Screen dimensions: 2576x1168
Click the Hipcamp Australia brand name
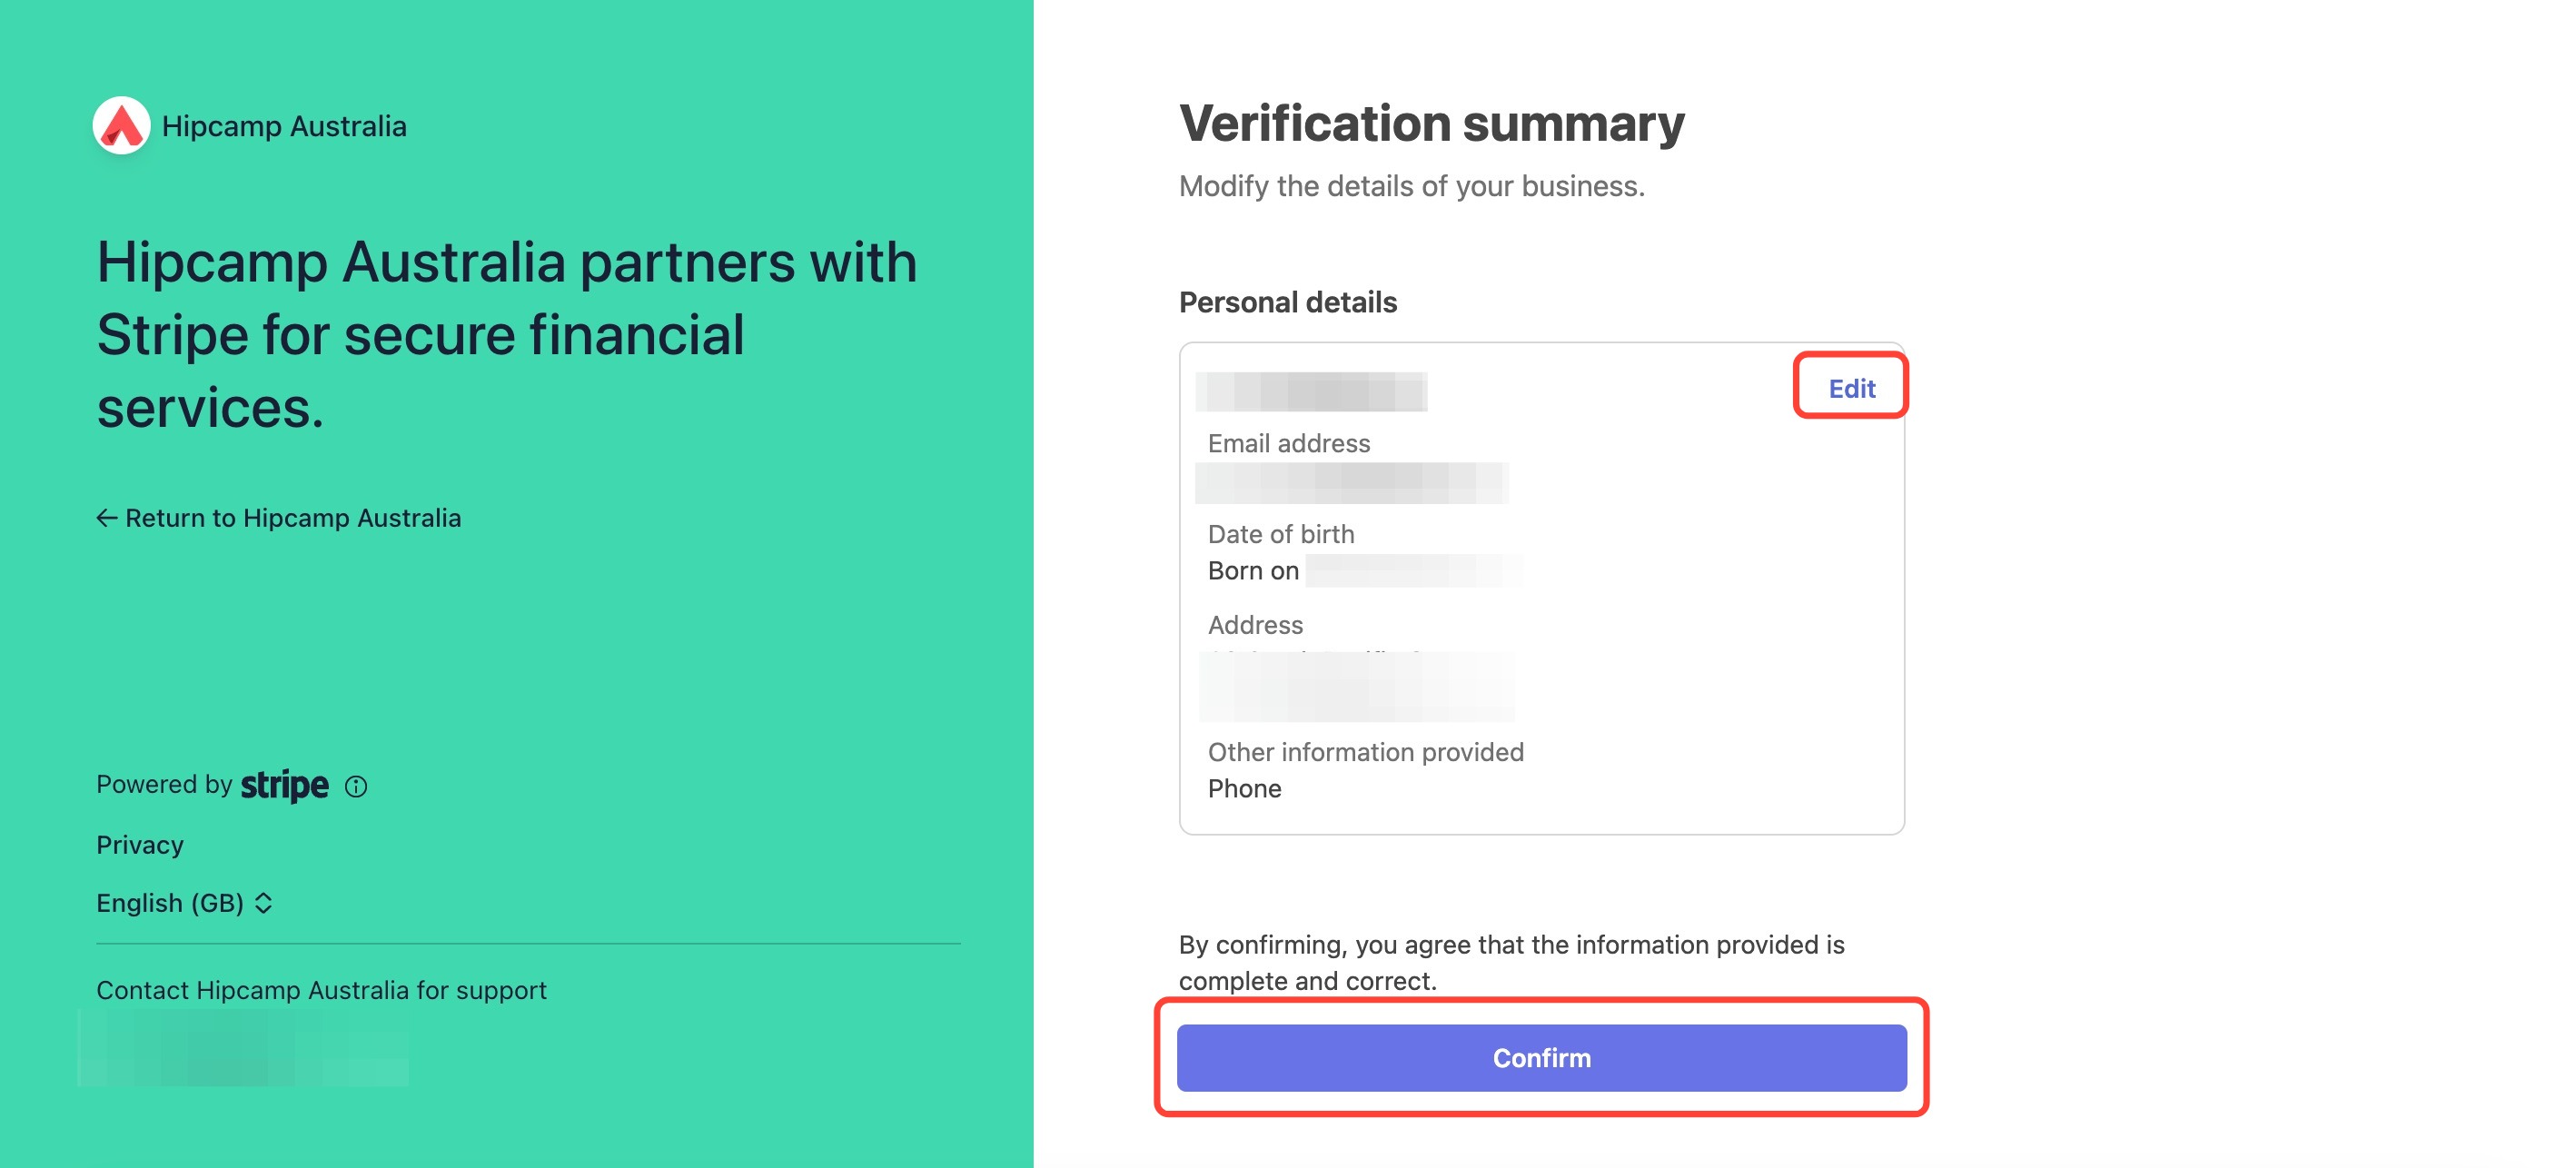pos(284,126)
